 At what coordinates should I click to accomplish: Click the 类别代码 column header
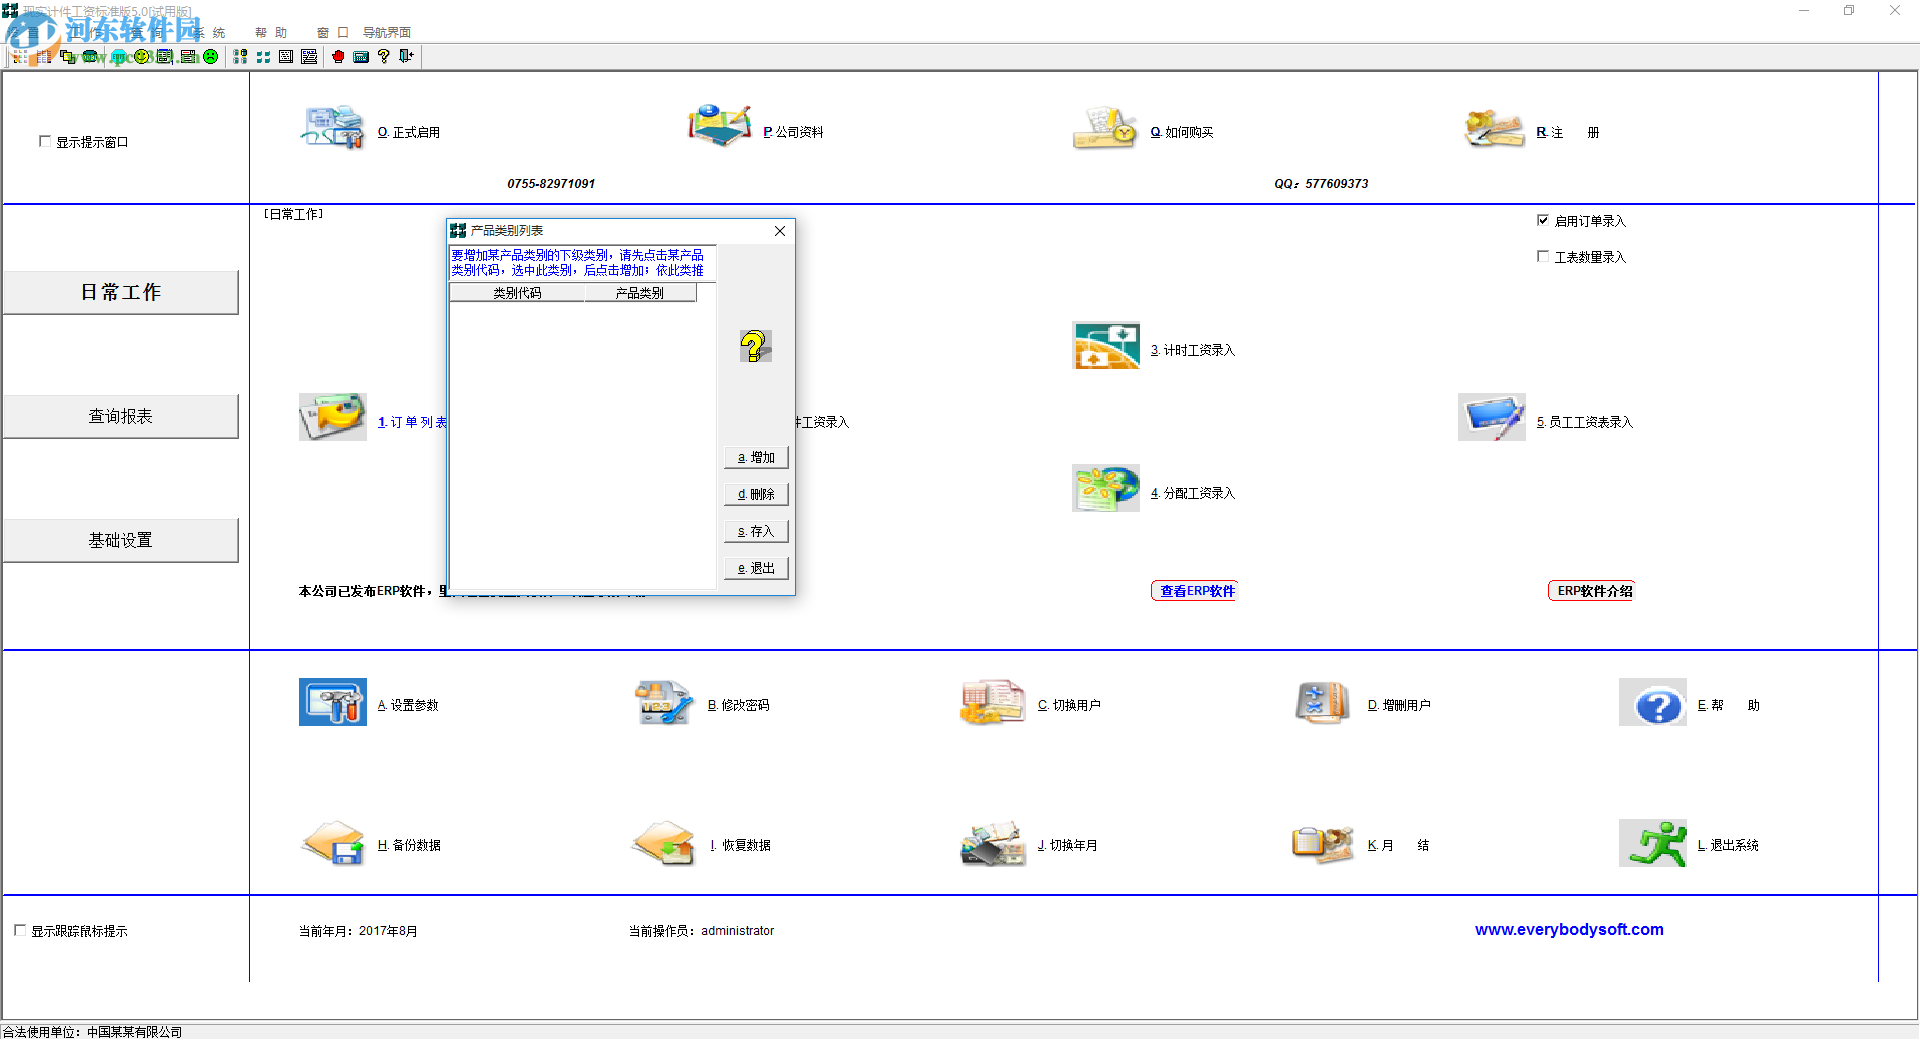pyautogui.click(x=517, y=293)
